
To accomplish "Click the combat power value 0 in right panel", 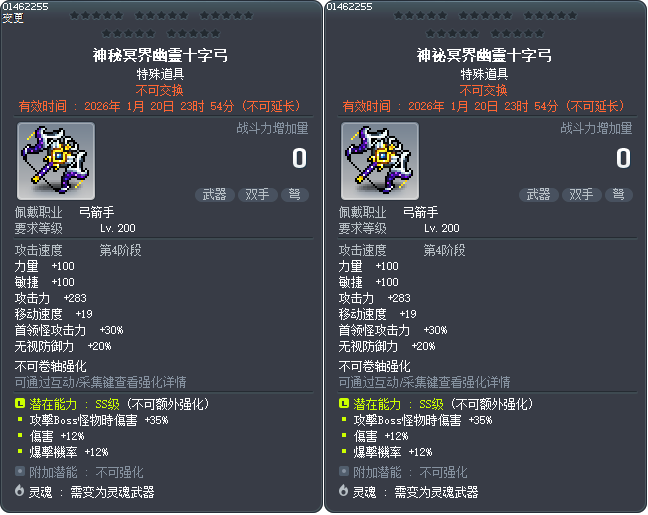I will tap(623, 158).
